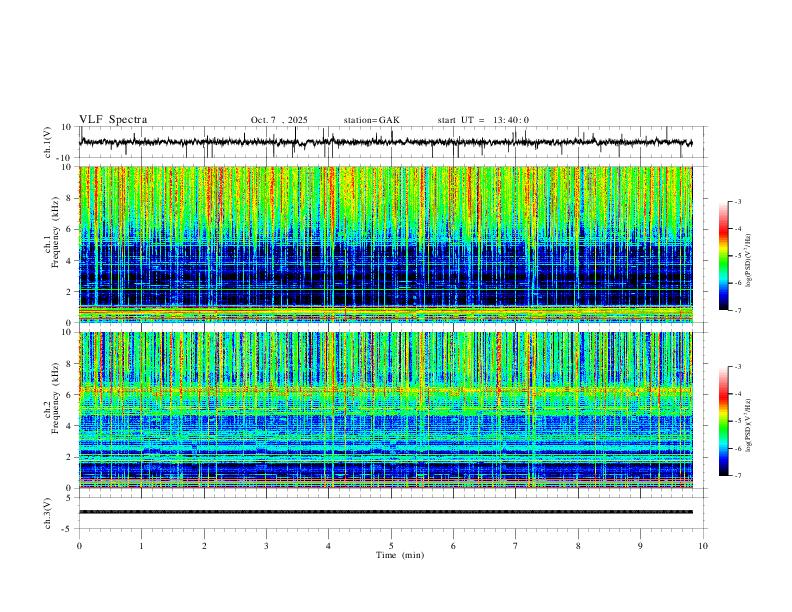The image size is (792, 612).
Task: Click the VLF Spectra title text
Action: tap(113, 120)
